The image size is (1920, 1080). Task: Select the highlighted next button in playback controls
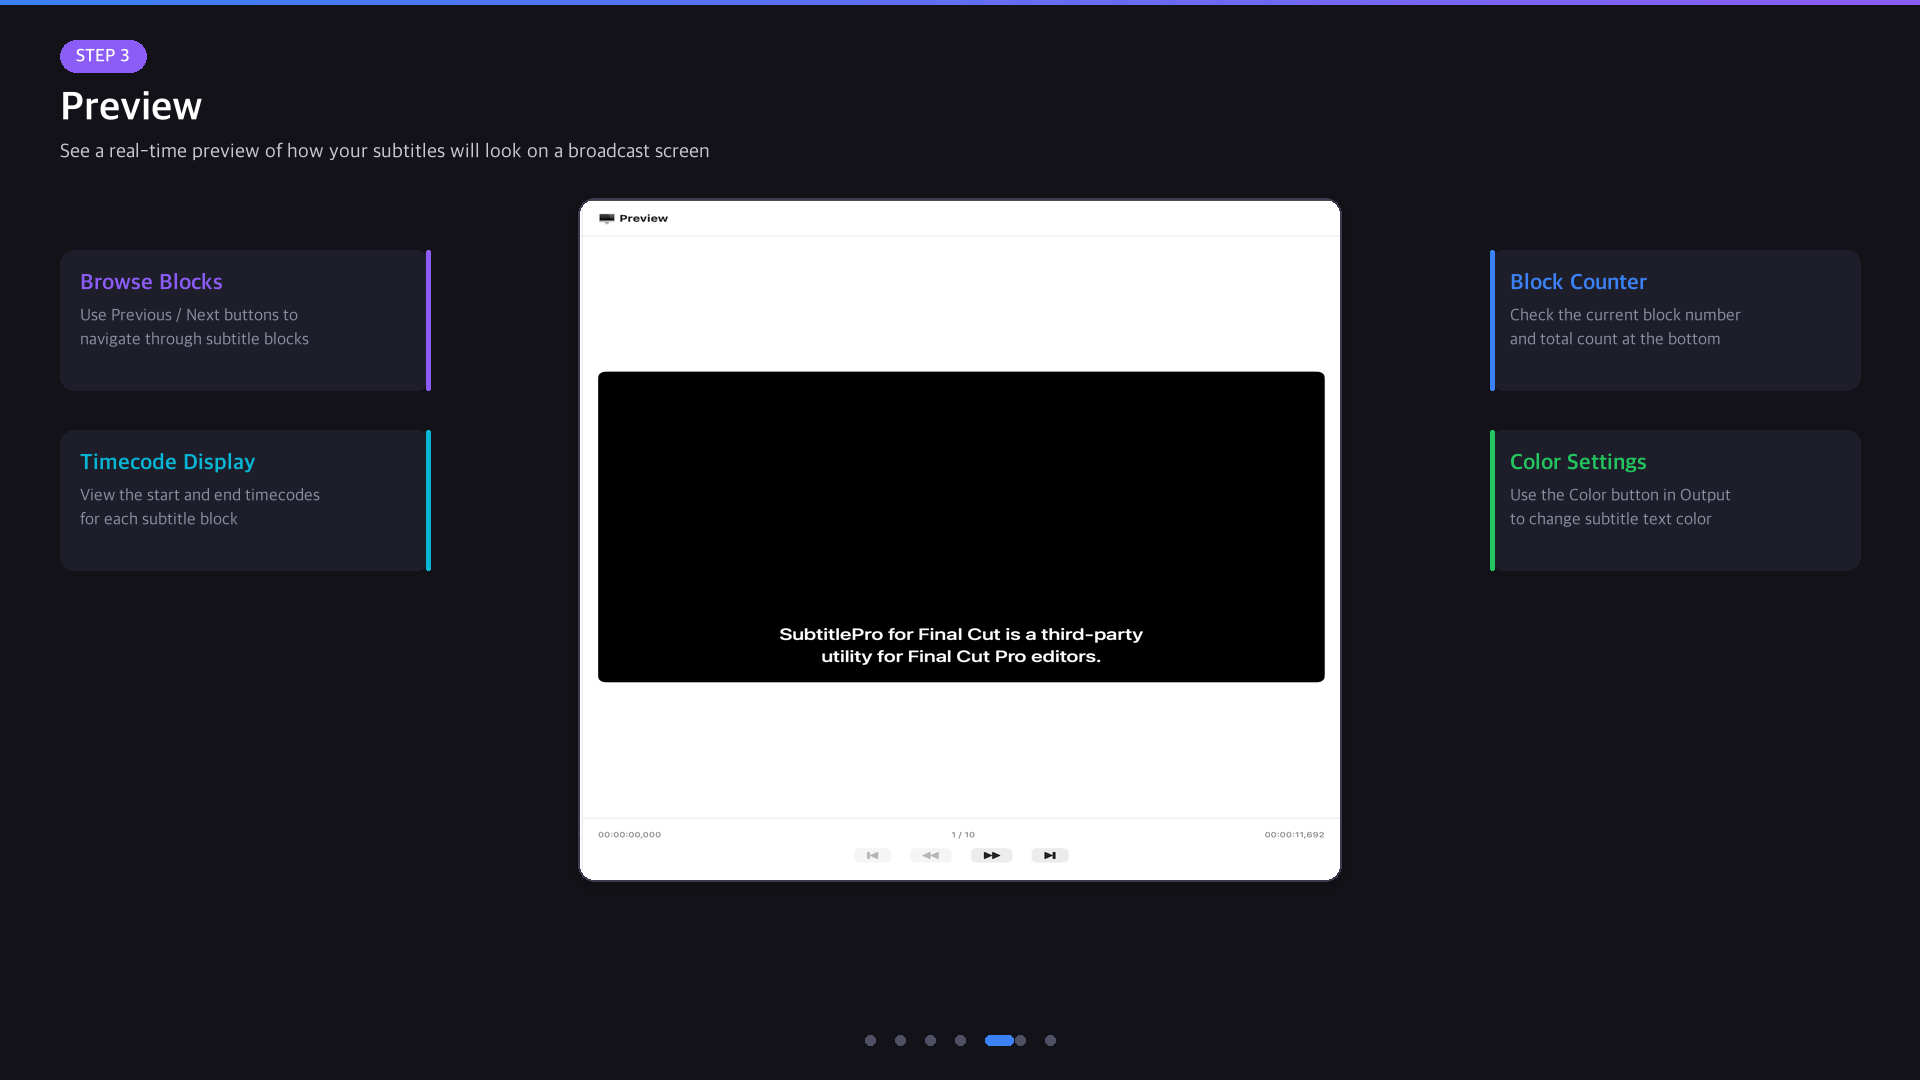[x=991, y=855]
